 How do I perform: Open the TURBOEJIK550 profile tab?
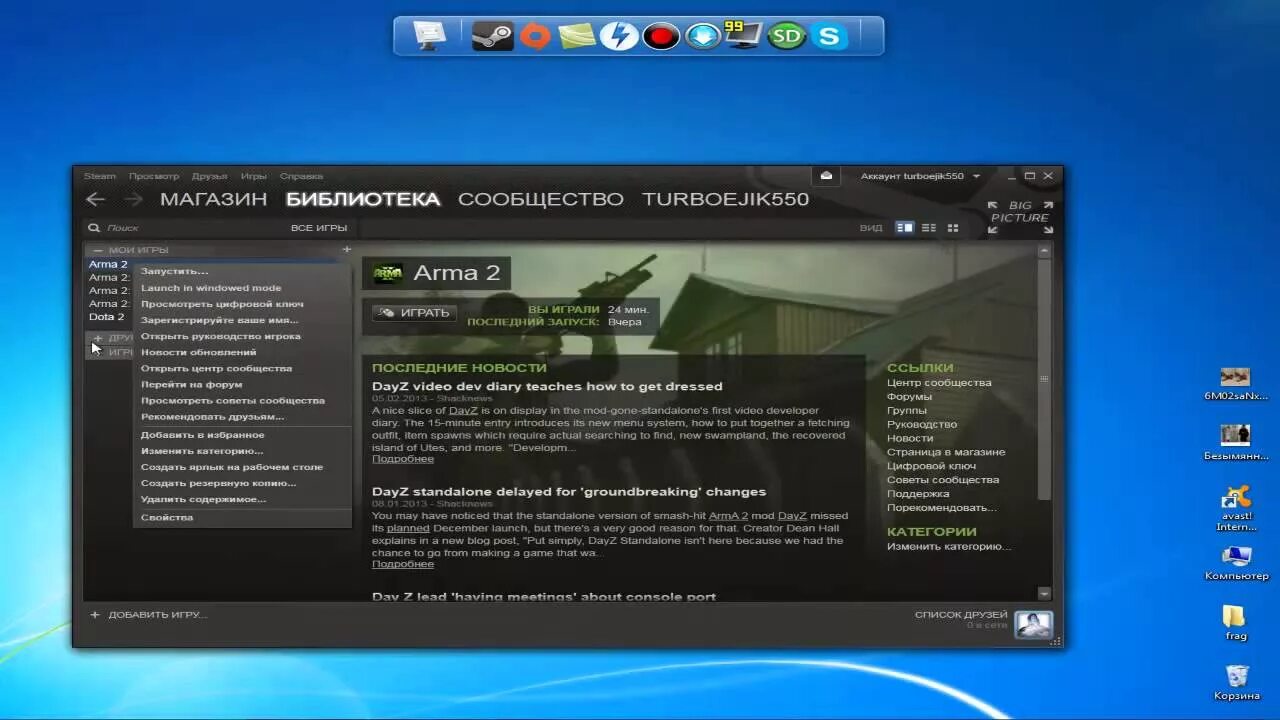click(725, 199)
